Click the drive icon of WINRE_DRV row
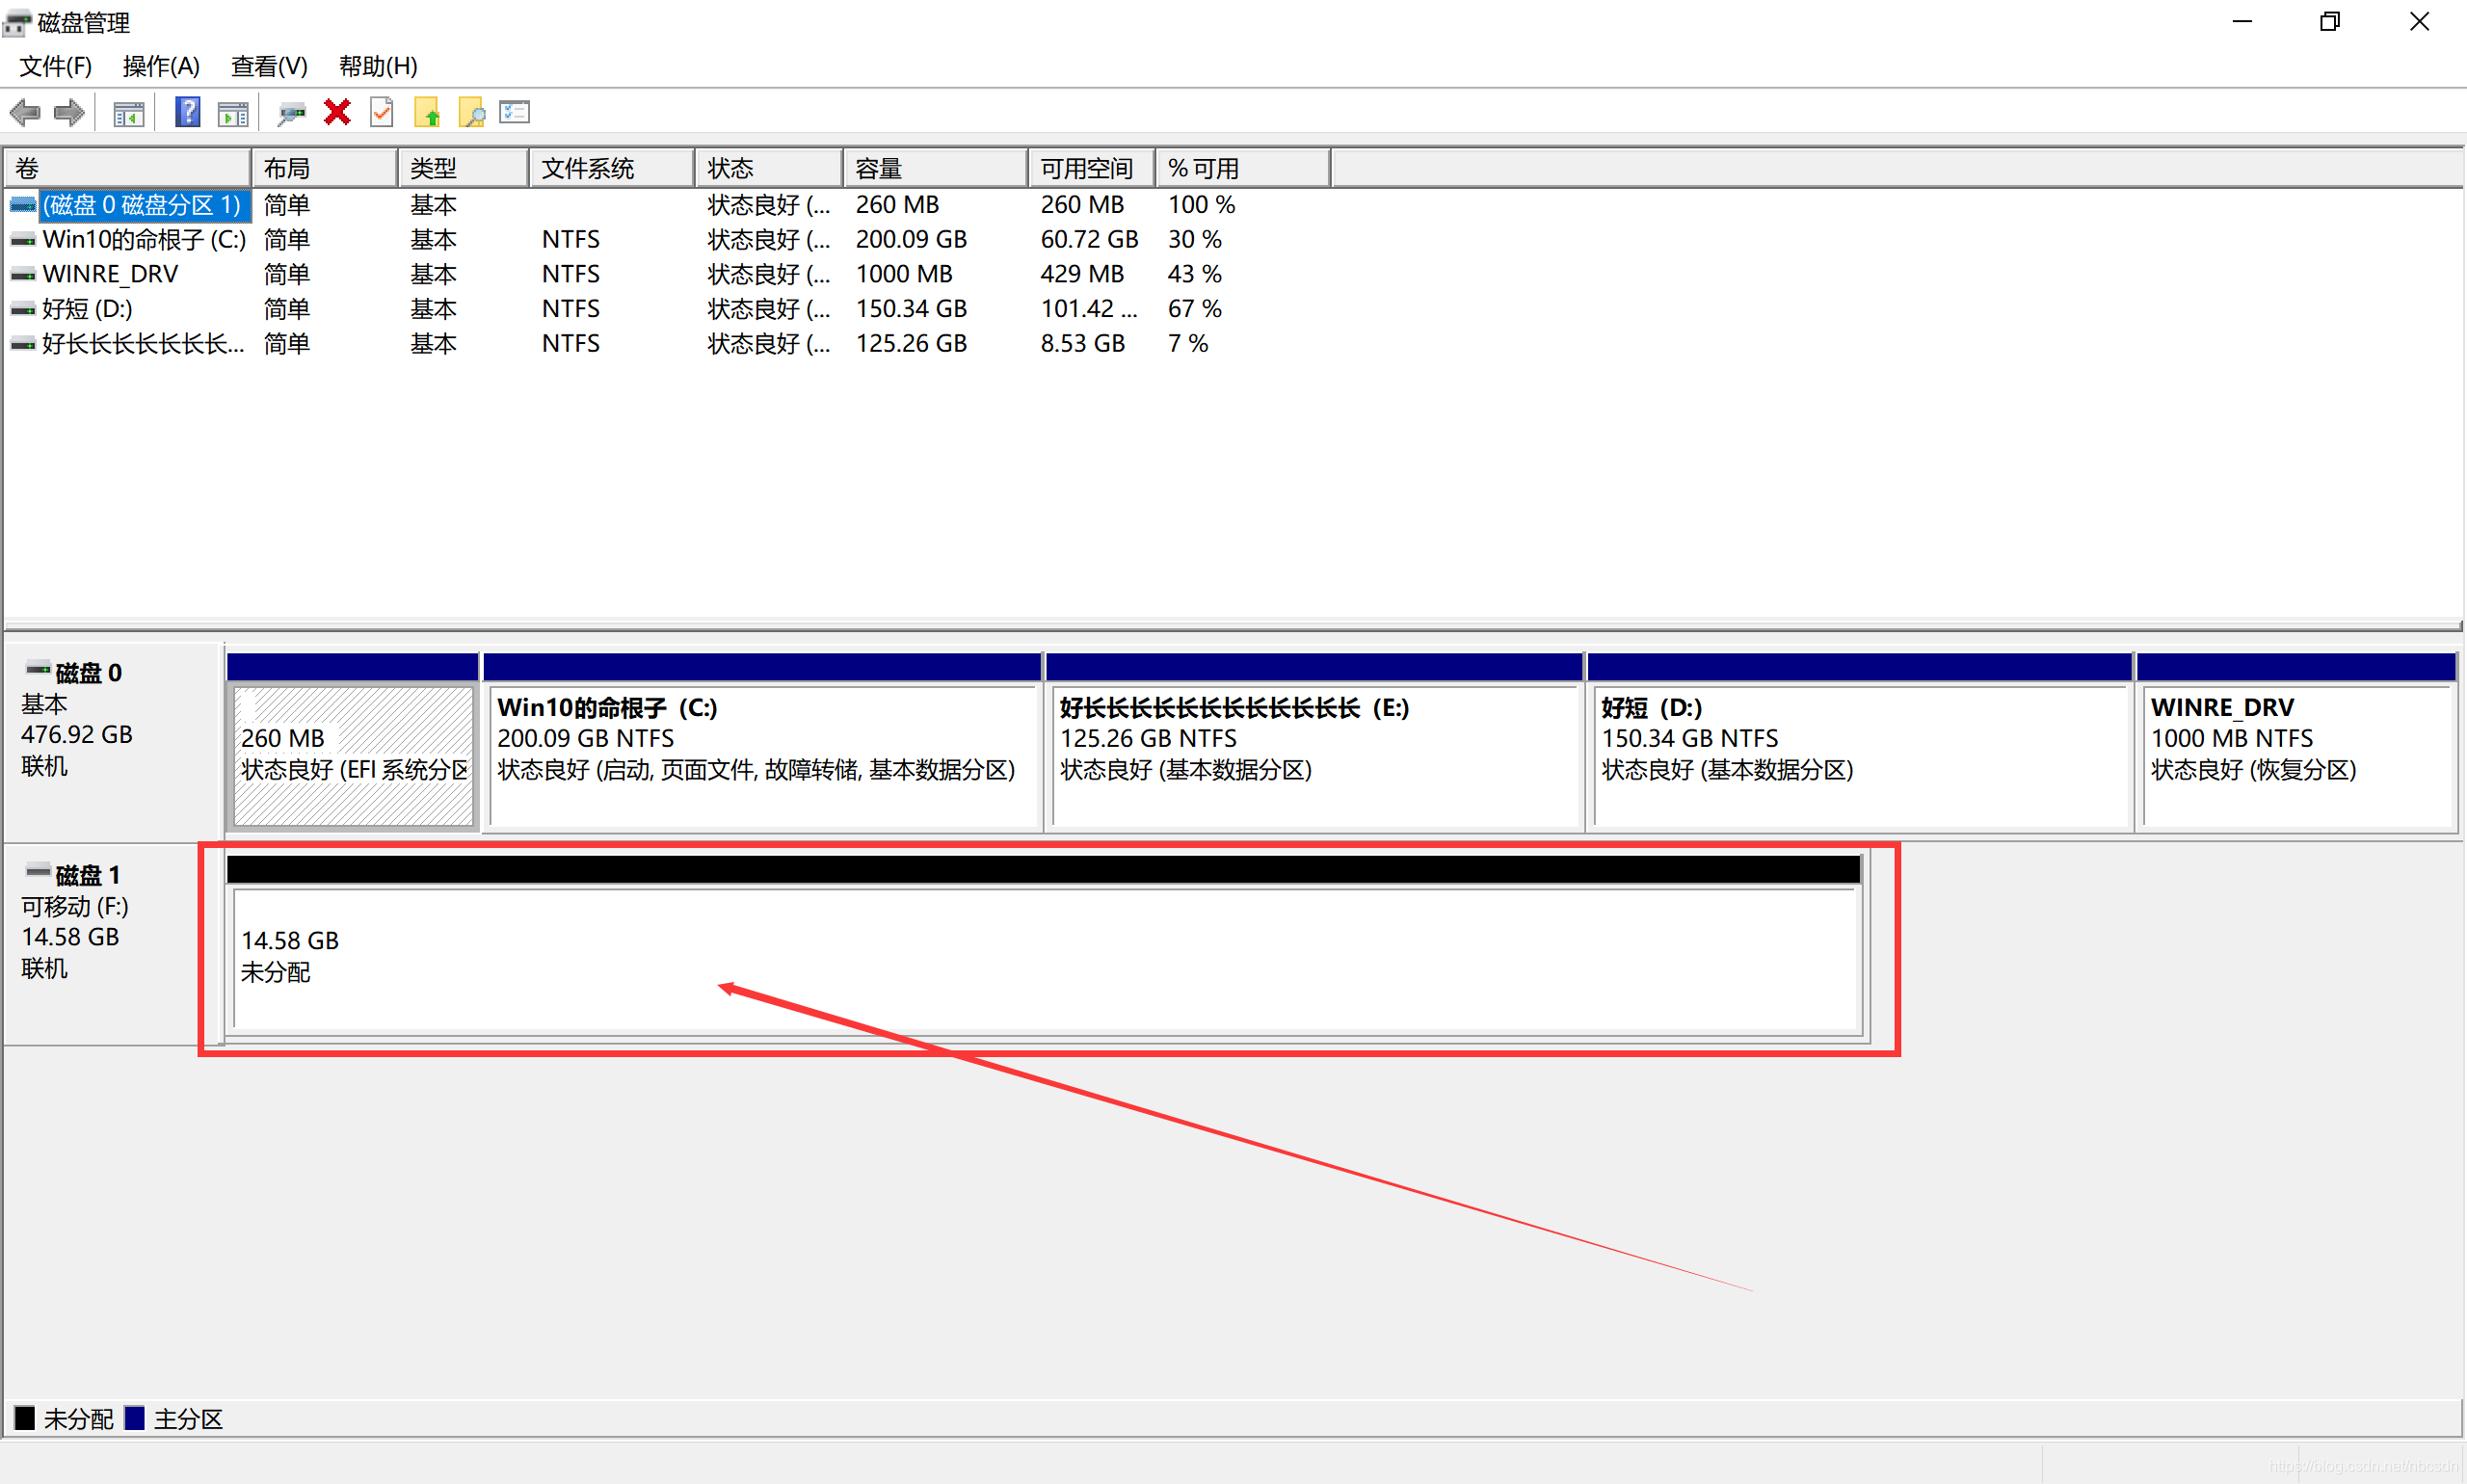Screen dimensions: 2467x1484 tap(23, 274)
